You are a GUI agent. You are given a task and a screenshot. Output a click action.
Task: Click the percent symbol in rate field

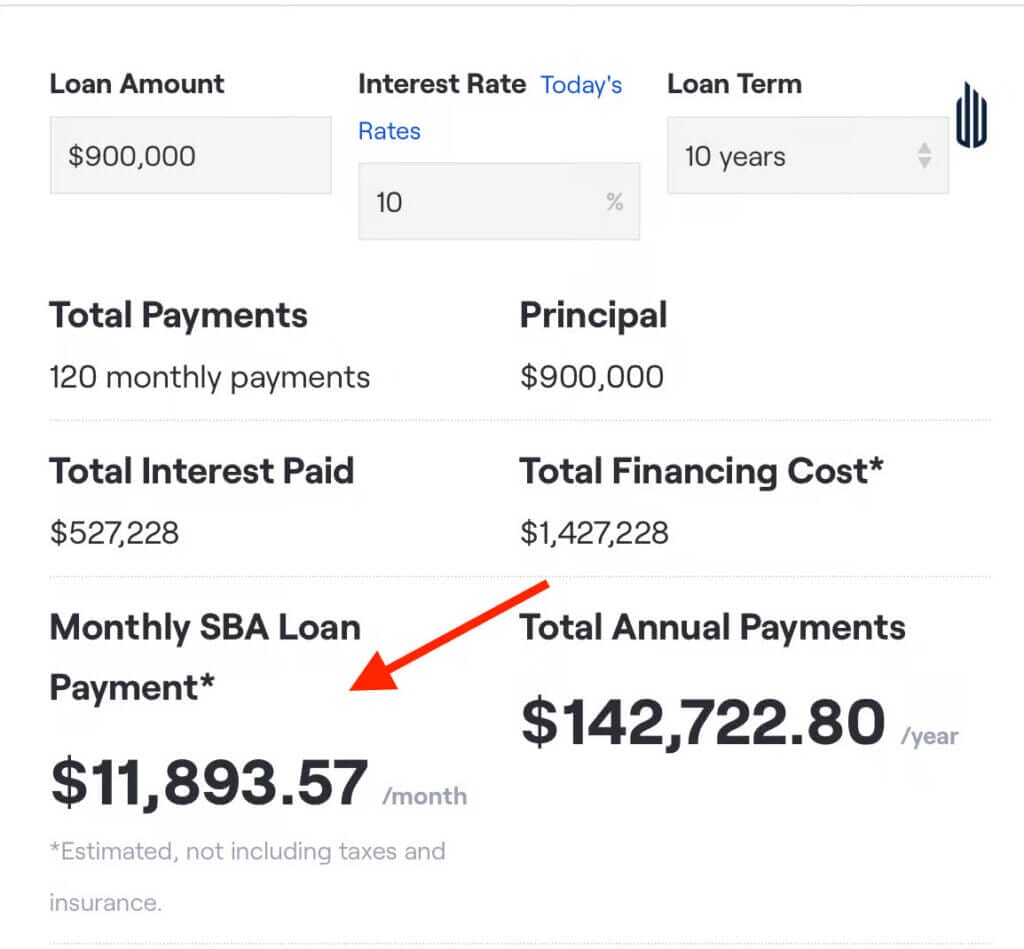pyautogui.click(x=614, y=202)
